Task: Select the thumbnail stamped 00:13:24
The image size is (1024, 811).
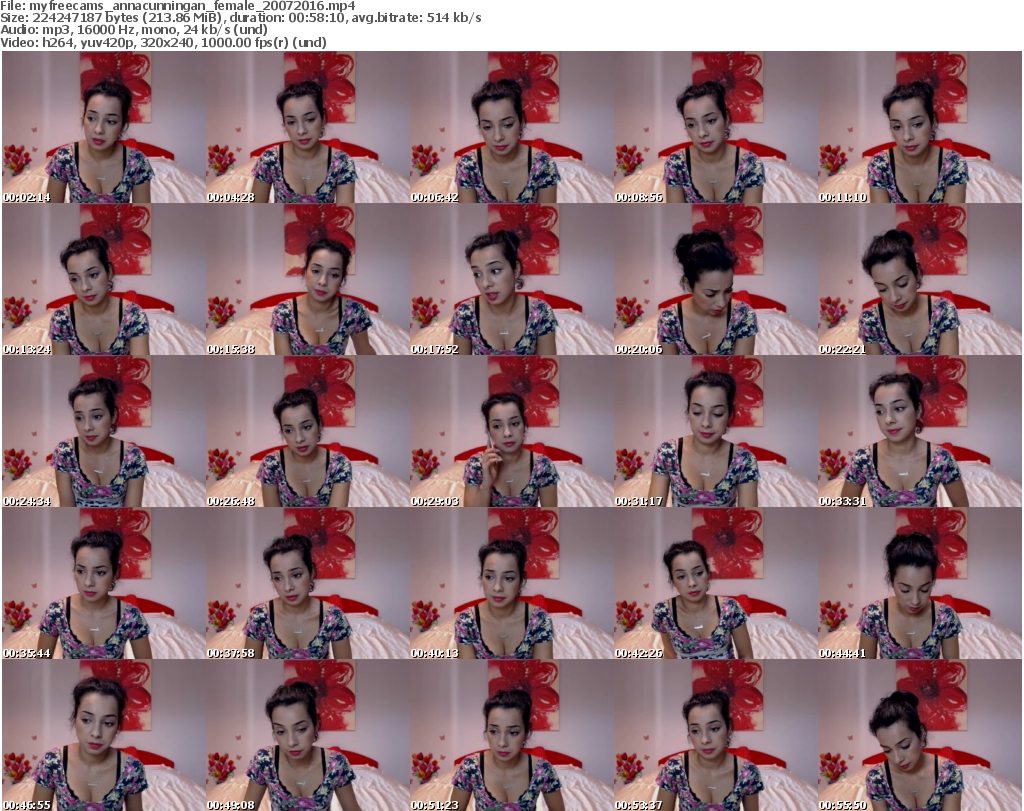Action: pyautogui.click(x=104, y=279)
